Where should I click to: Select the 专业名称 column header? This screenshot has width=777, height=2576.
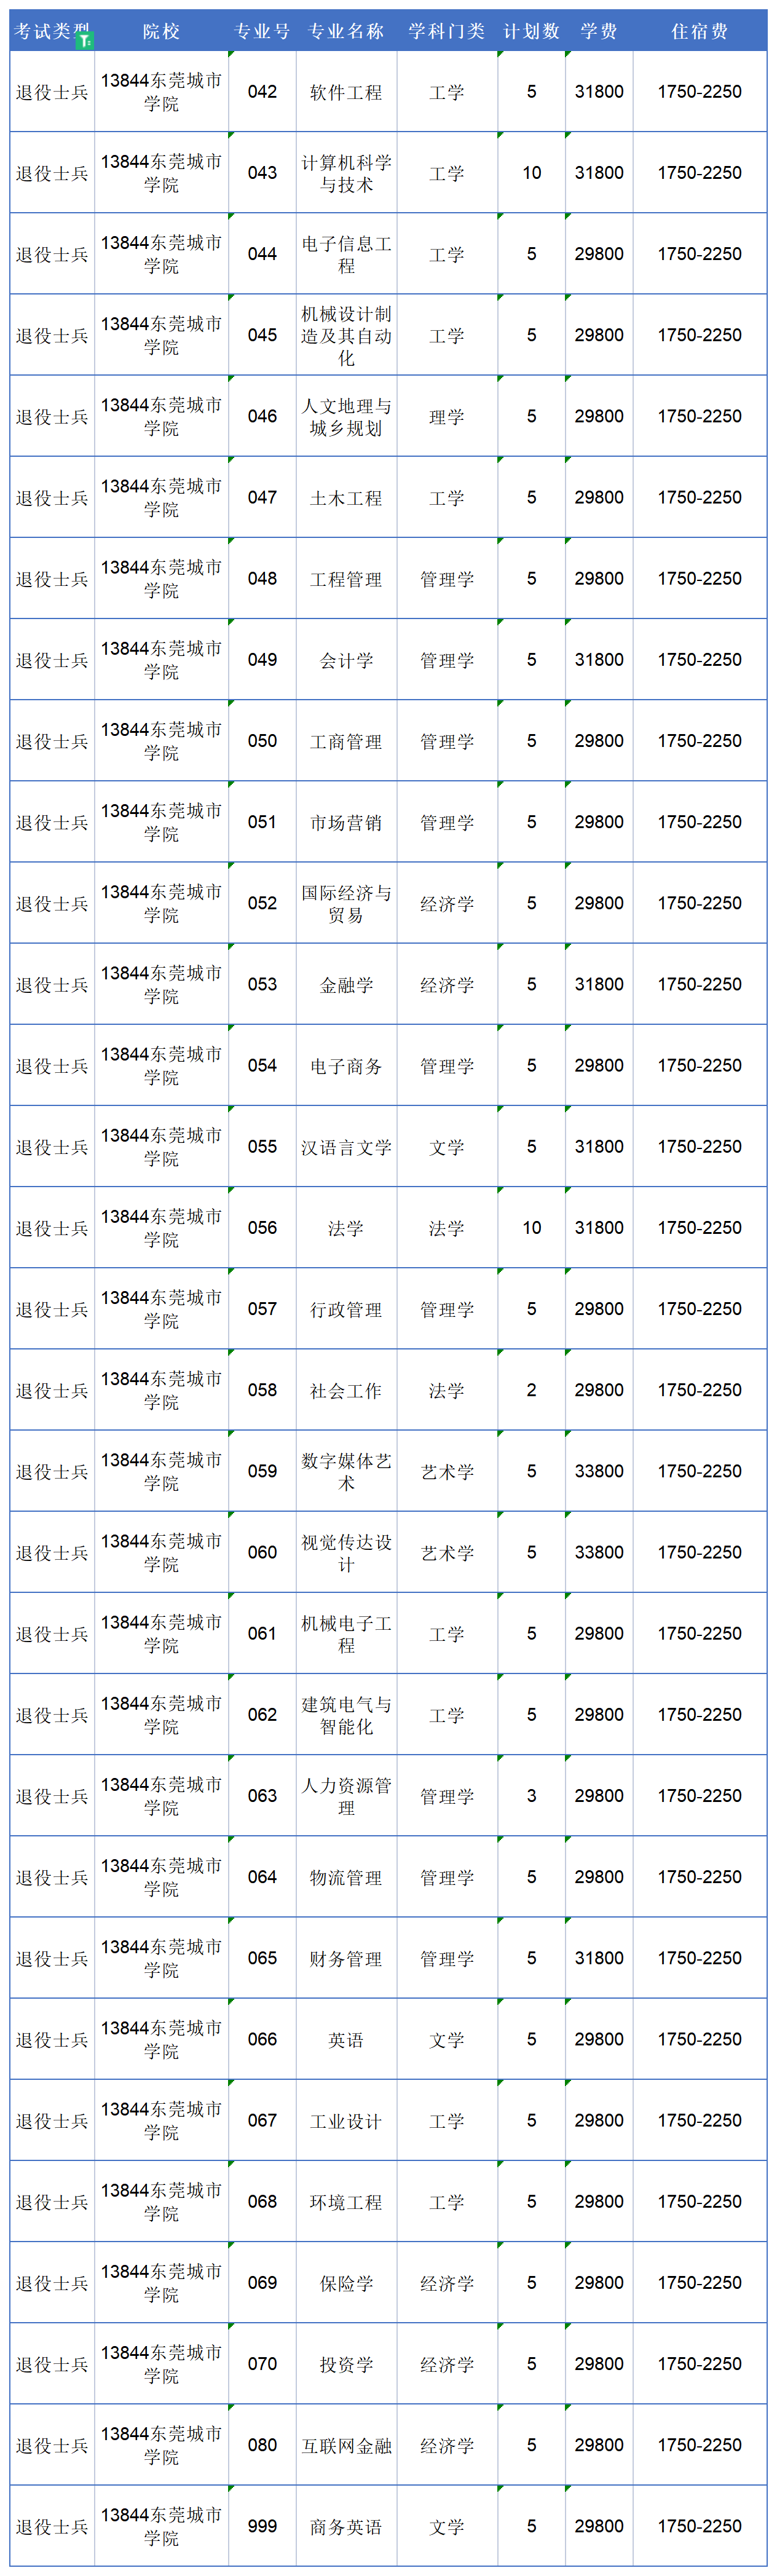346,31
